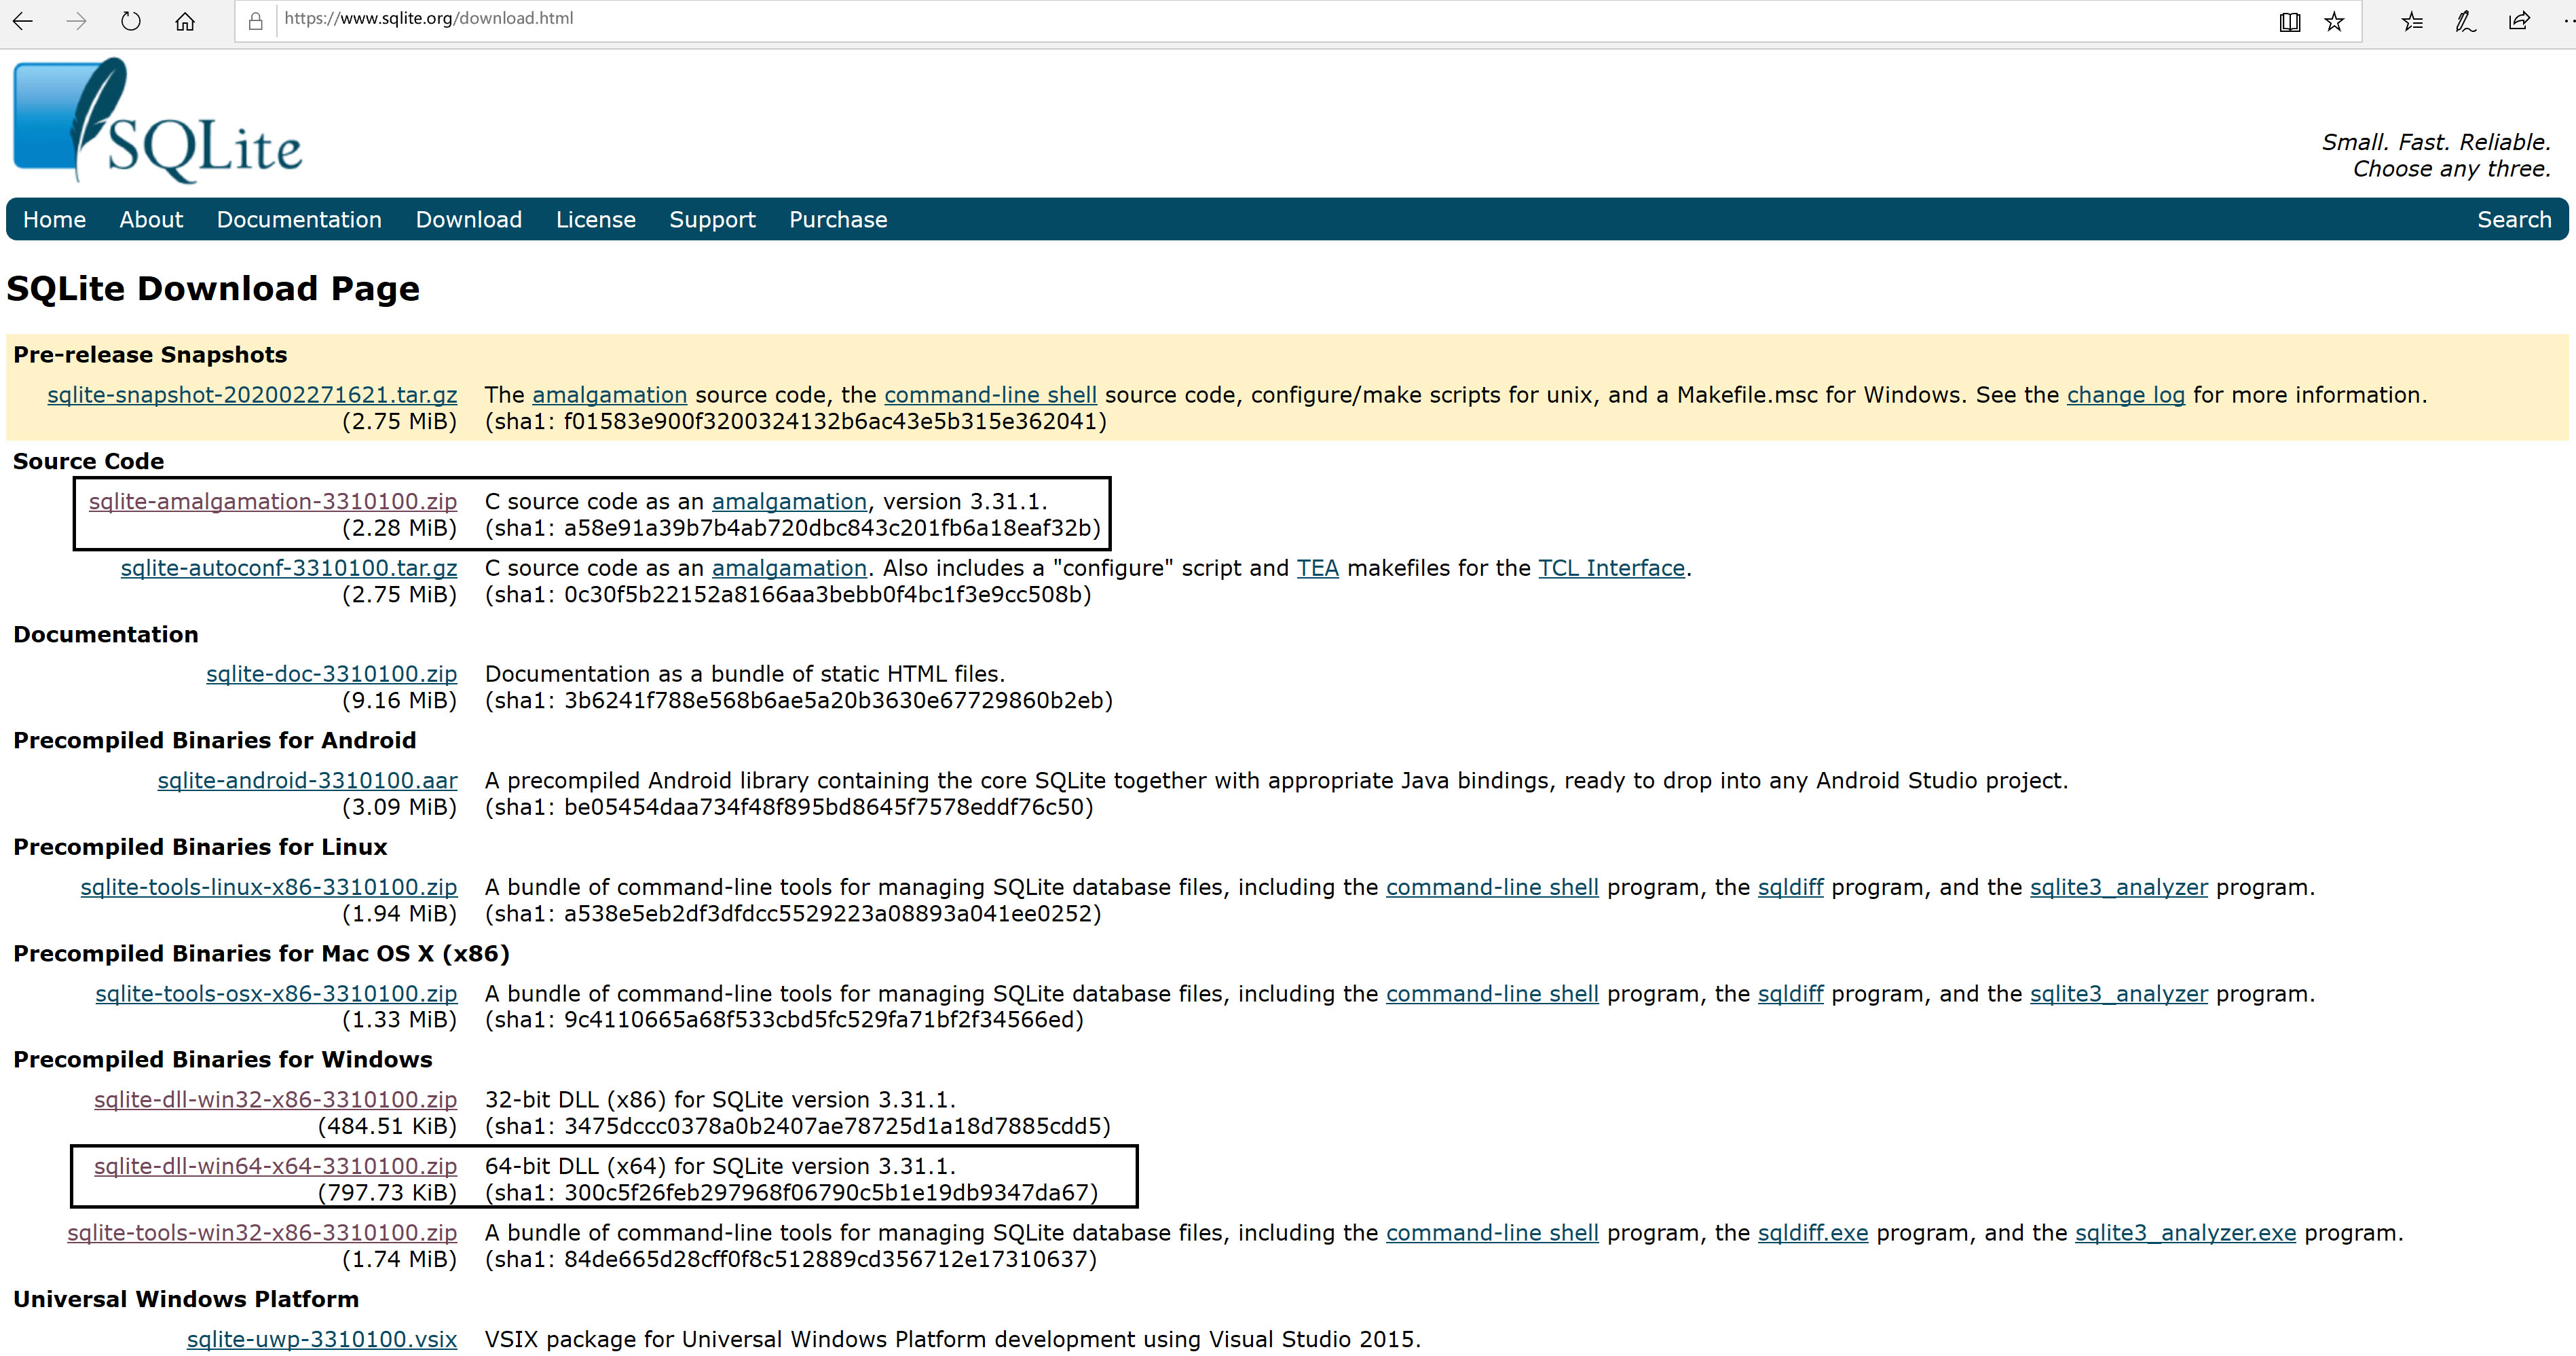Open the Favorites hub icon

2412,21
